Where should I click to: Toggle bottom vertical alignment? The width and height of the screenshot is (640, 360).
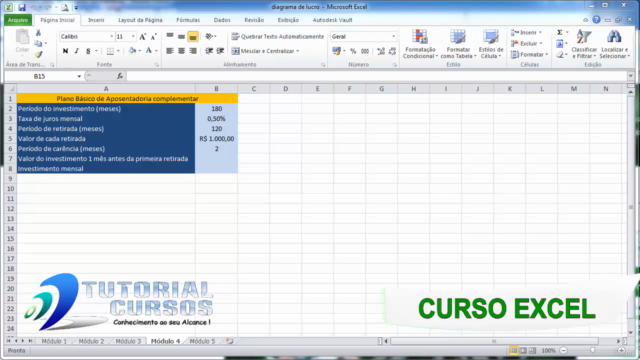tap(193, 37)
